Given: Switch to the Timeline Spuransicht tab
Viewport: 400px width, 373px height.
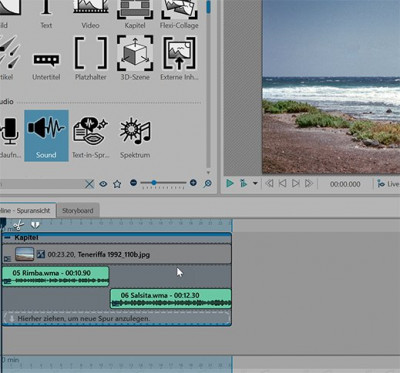Looking at the screenshot, I should [27, 210].
